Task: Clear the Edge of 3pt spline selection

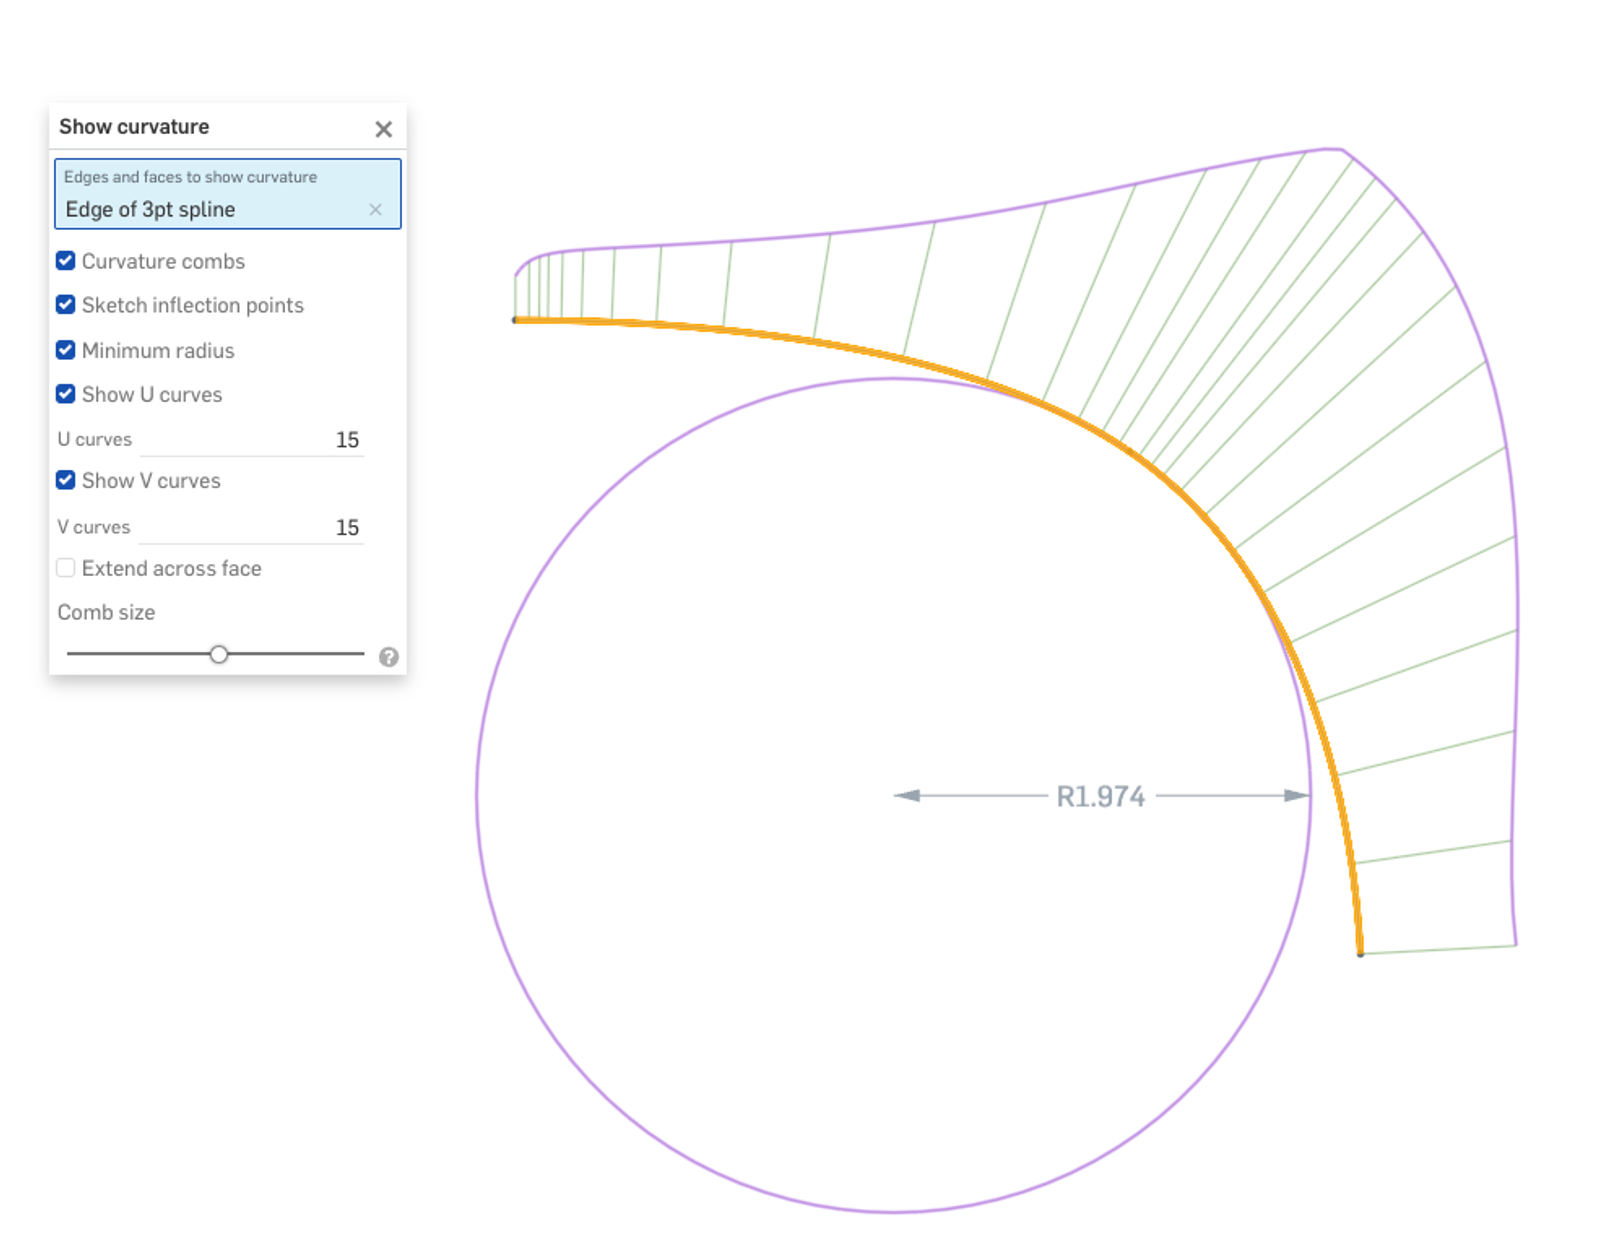Action: (x=376, y=210)
